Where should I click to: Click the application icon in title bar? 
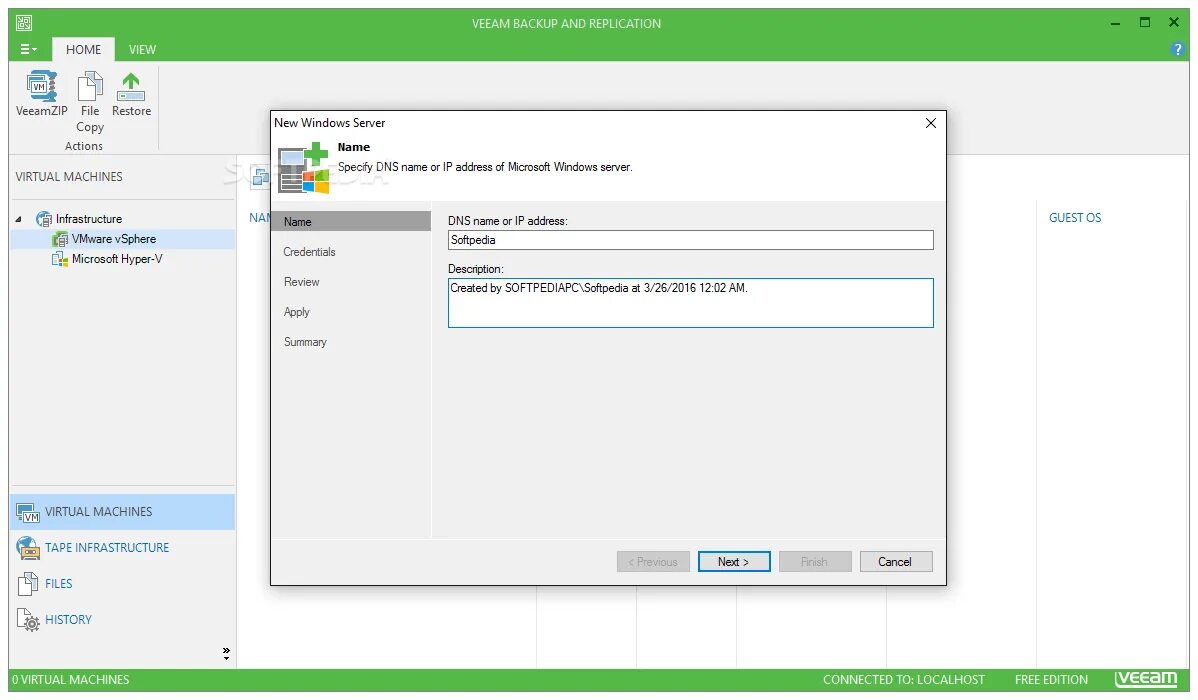24,23
